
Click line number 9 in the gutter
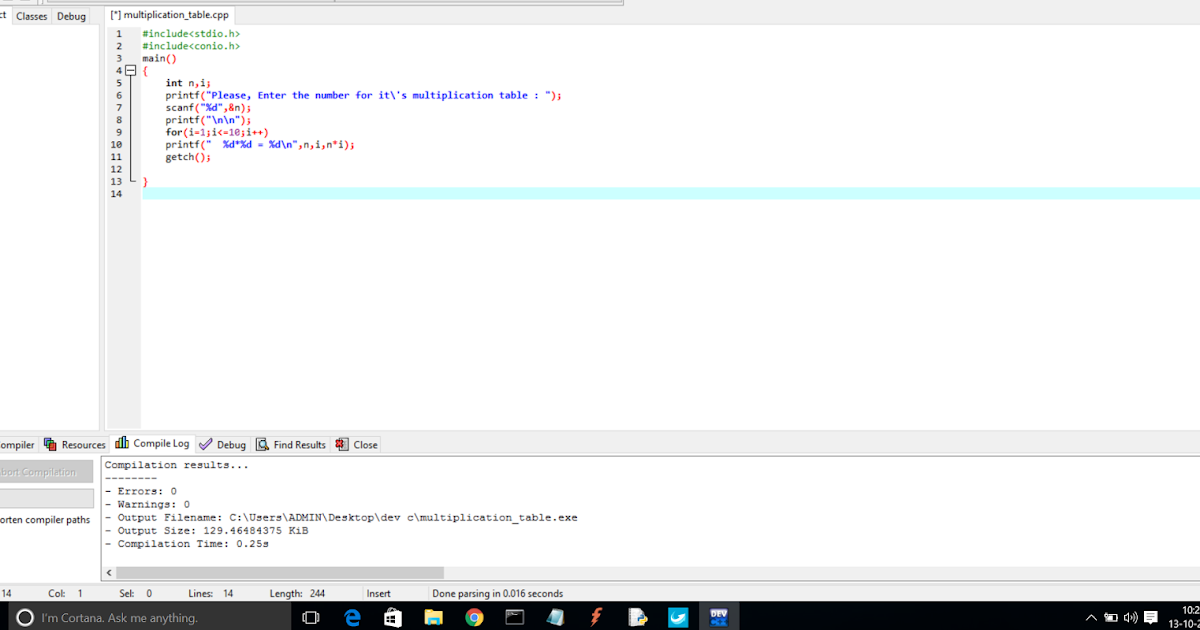[119, 132]
